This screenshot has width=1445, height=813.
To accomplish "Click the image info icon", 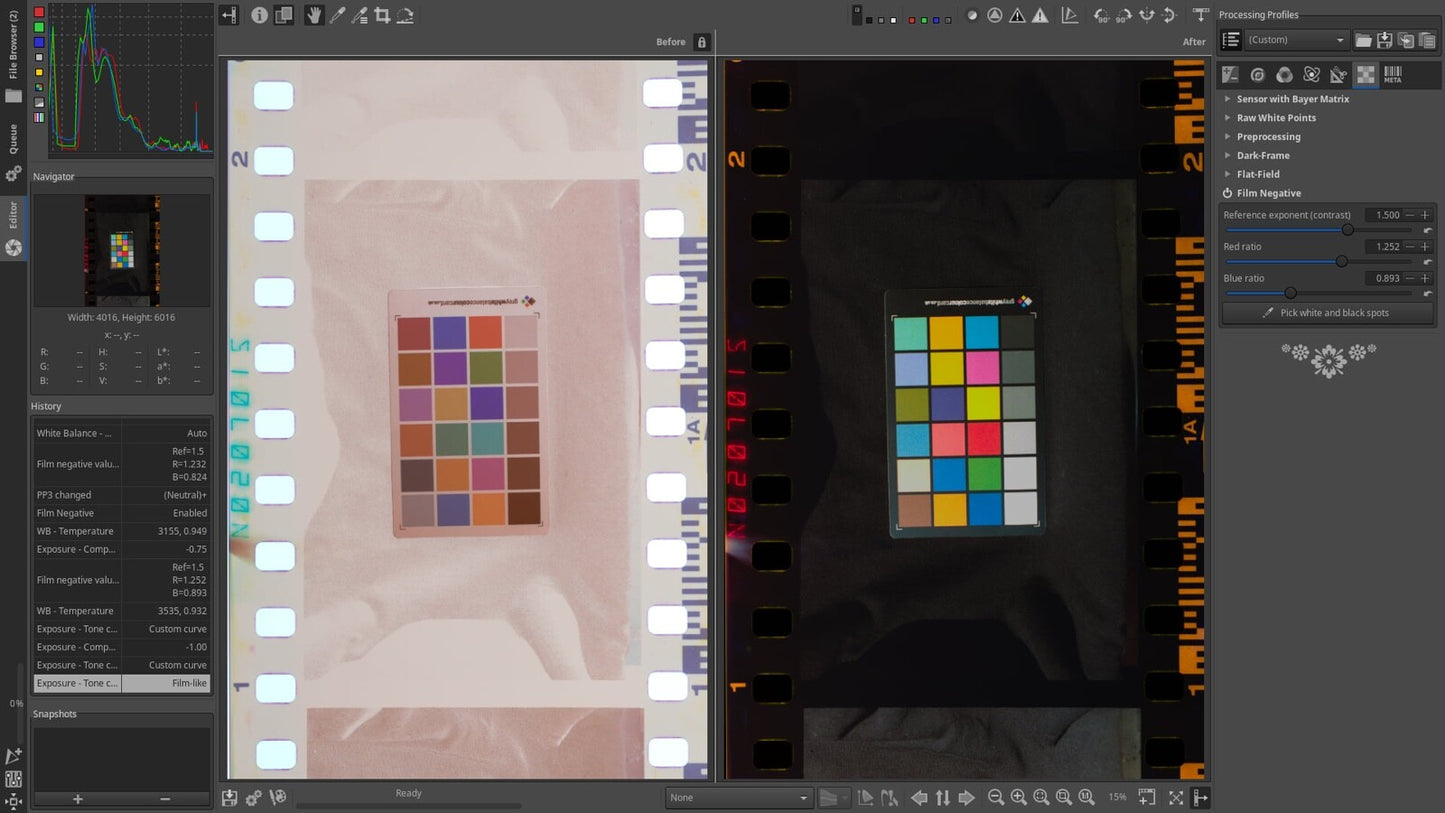I will (260, 15).
